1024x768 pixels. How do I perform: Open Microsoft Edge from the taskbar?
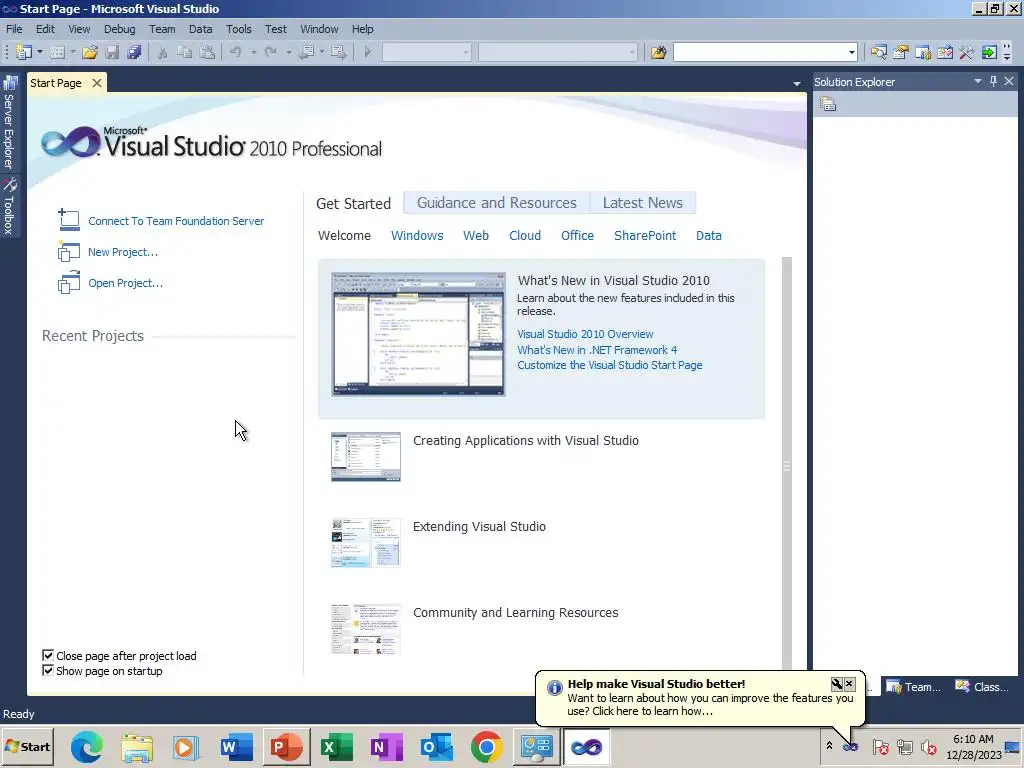click(x=87, y=747)
